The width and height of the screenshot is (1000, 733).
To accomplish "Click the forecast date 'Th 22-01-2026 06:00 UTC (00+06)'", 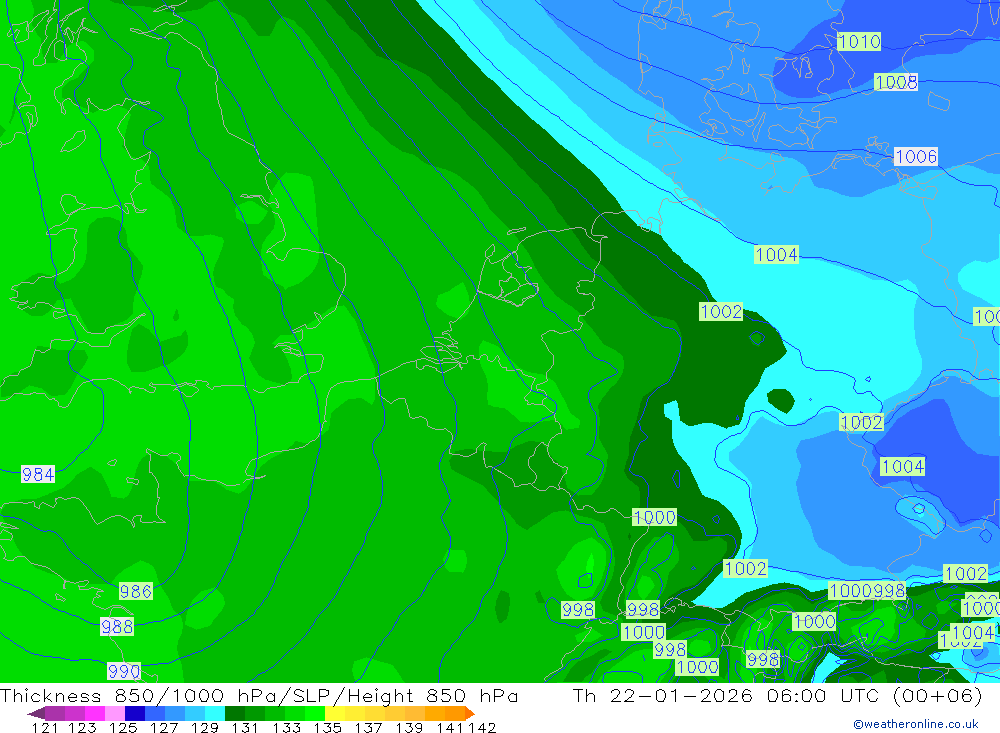I will 777,695.
